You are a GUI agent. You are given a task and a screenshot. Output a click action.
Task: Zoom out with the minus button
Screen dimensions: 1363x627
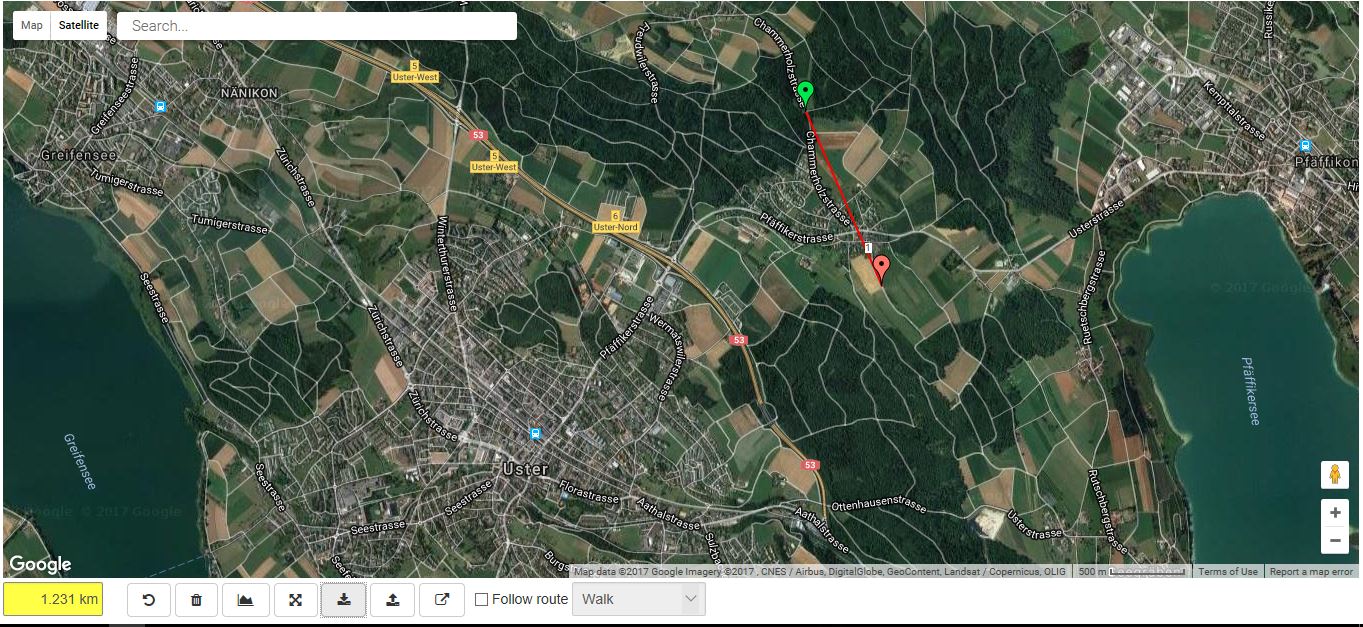(1335, 541)
